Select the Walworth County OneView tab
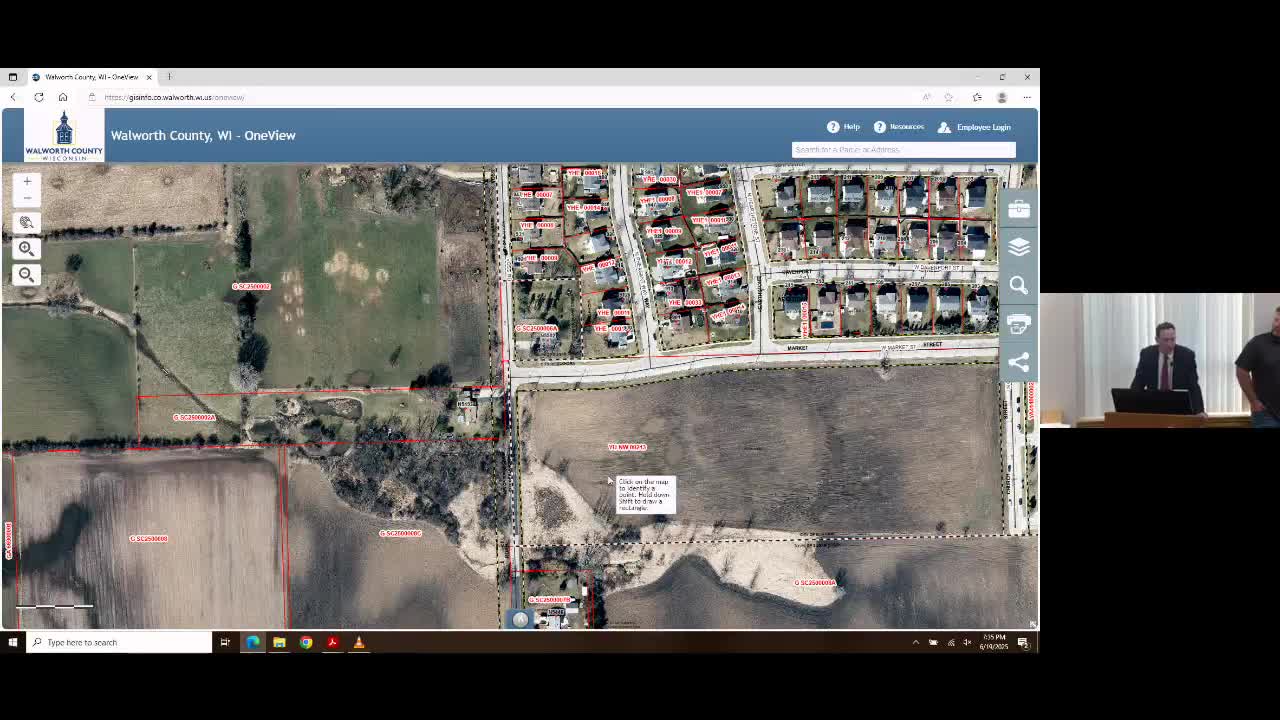1280x720 pixels. point(91,77)
